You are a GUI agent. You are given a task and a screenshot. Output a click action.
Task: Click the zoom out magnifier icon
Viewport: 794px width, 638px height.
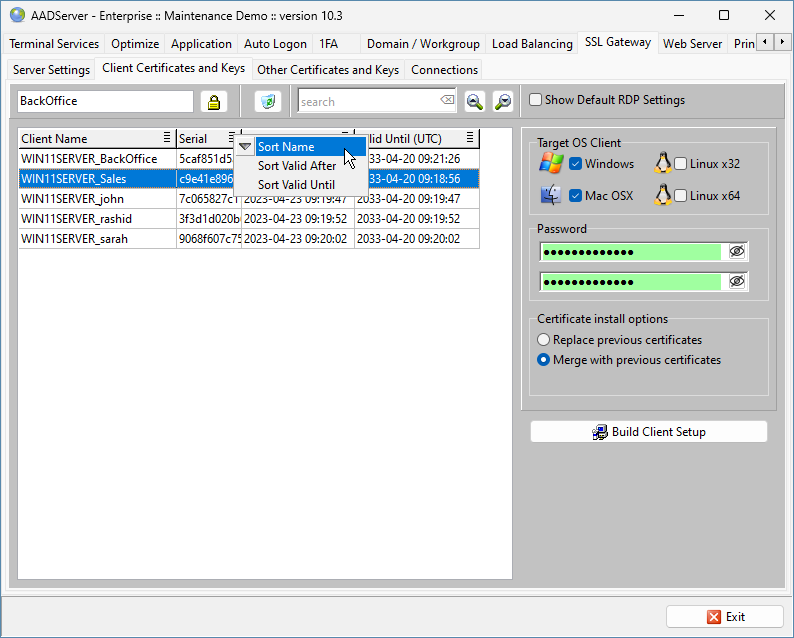point(502,102)
